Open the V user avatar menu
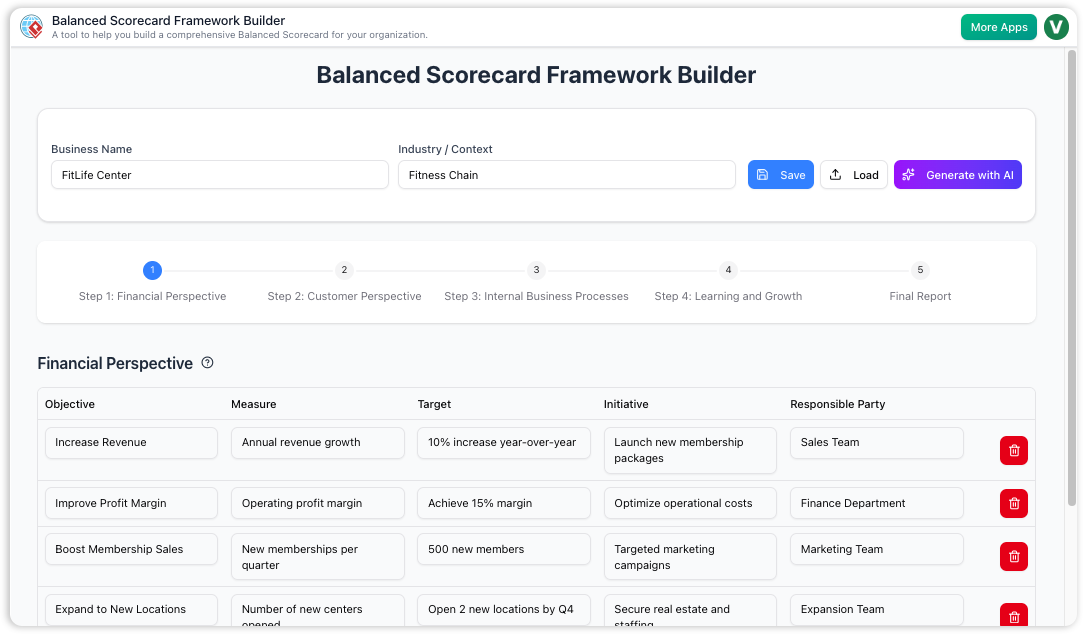Screen dimensions: 1083x634 (1056, 27)
